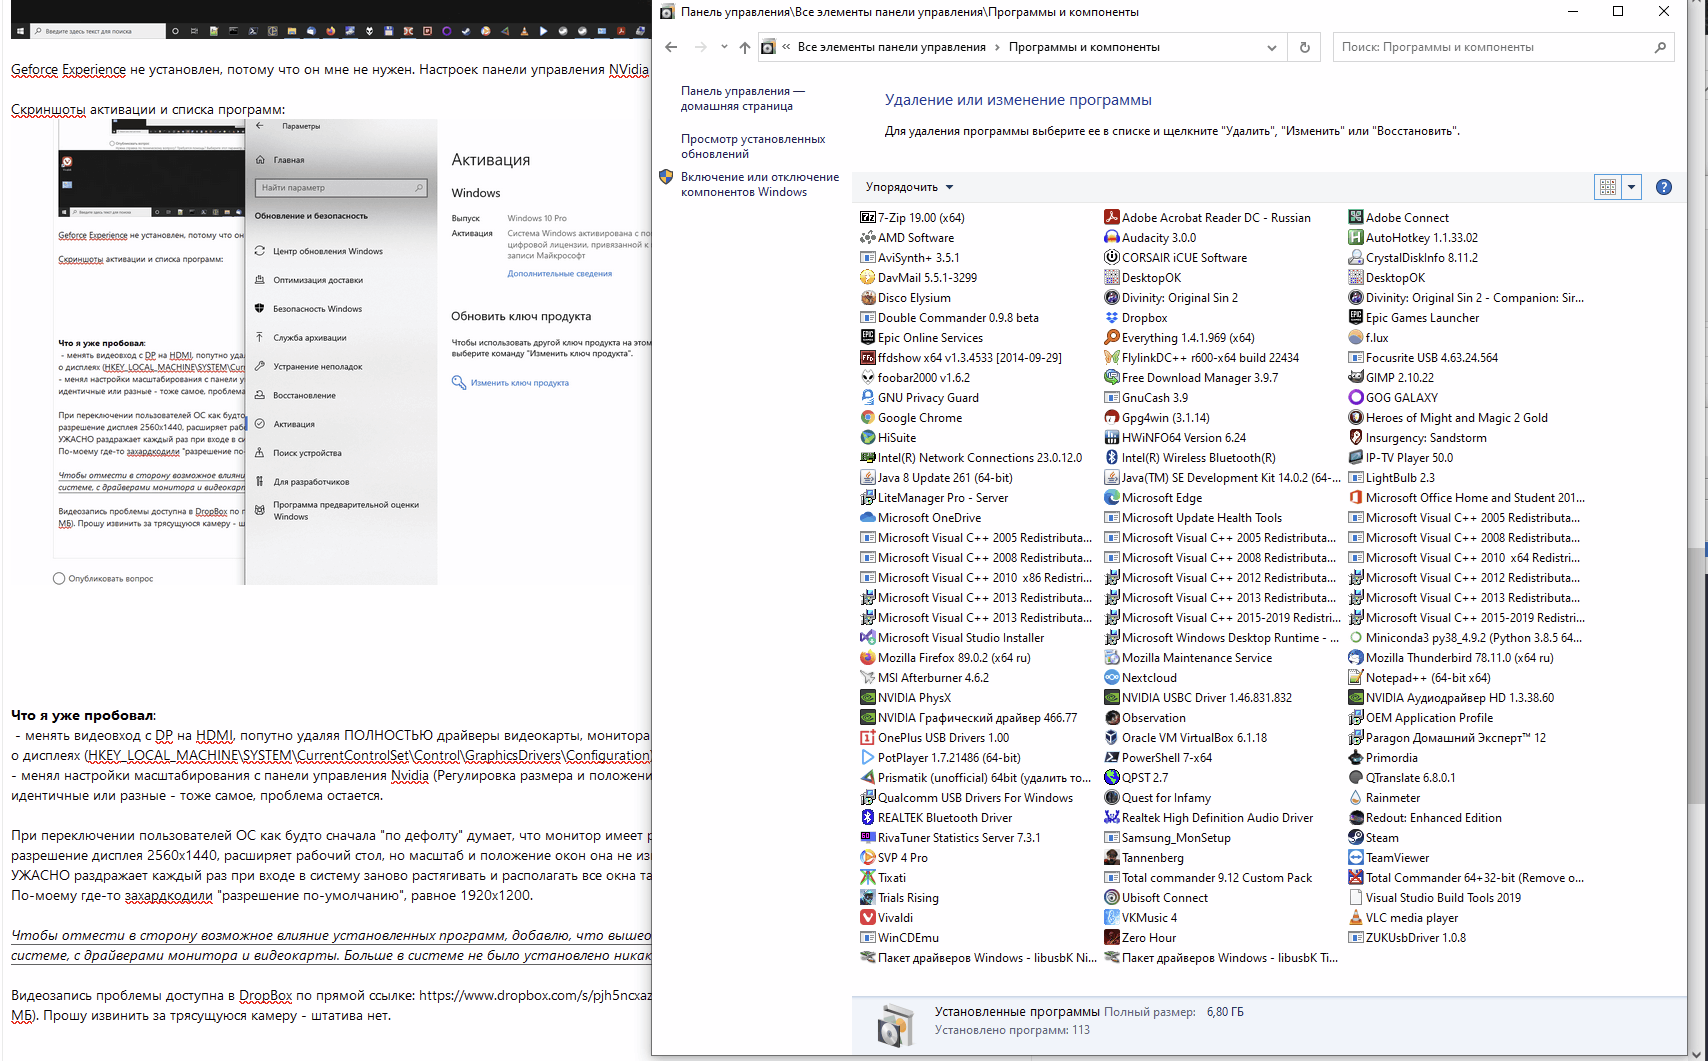Click the taskbar search box in document
This screenshot has width=1708, height=1061.
point(98,31)
